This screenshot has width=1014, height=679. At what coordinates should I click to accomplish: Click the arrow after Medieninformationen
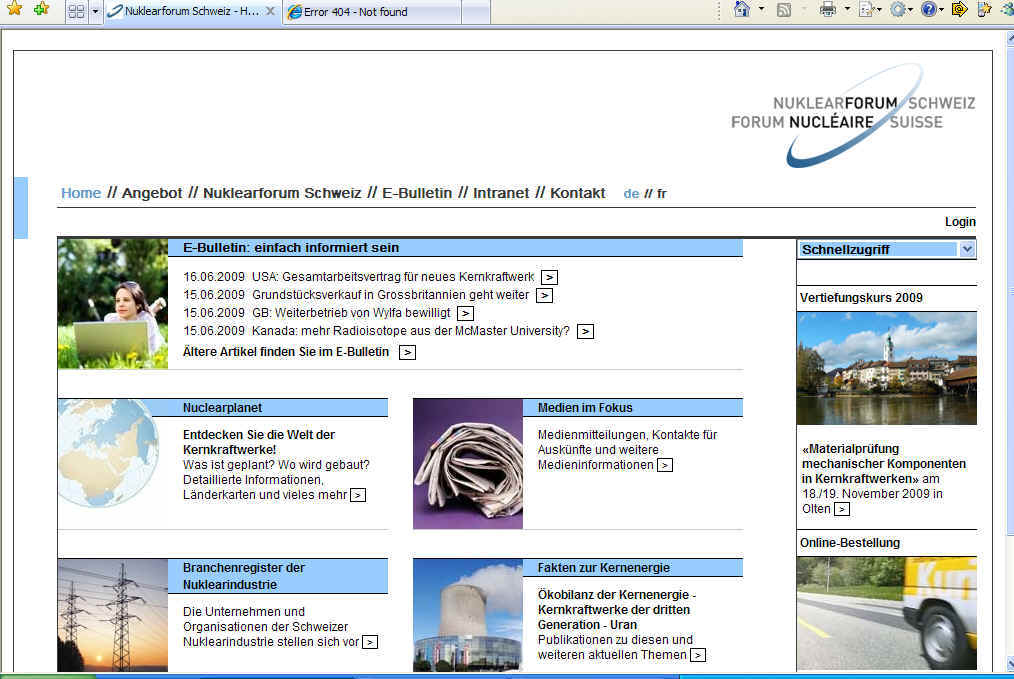point(665,466)
